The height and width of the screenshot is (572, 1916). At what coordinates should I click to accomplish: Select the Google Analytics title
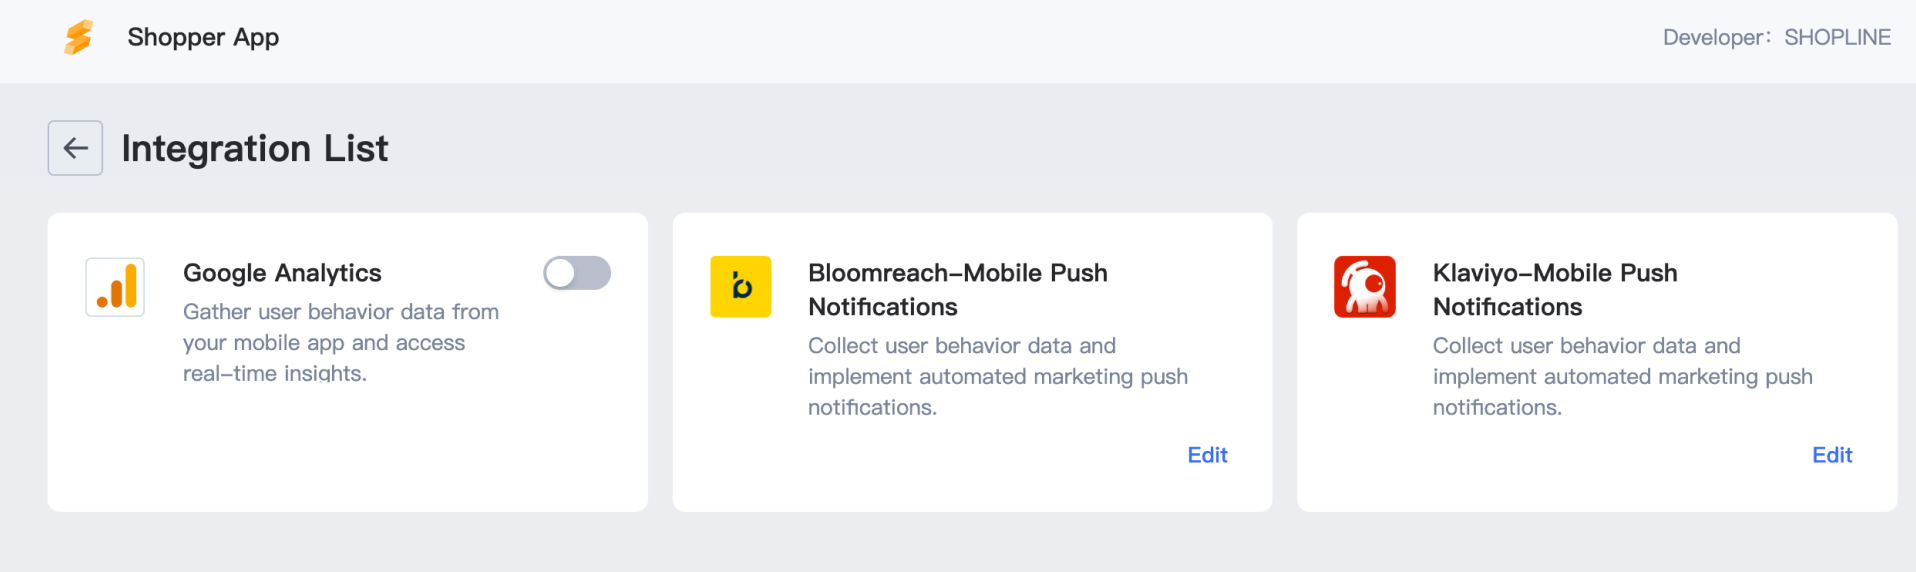coord(282,273)
